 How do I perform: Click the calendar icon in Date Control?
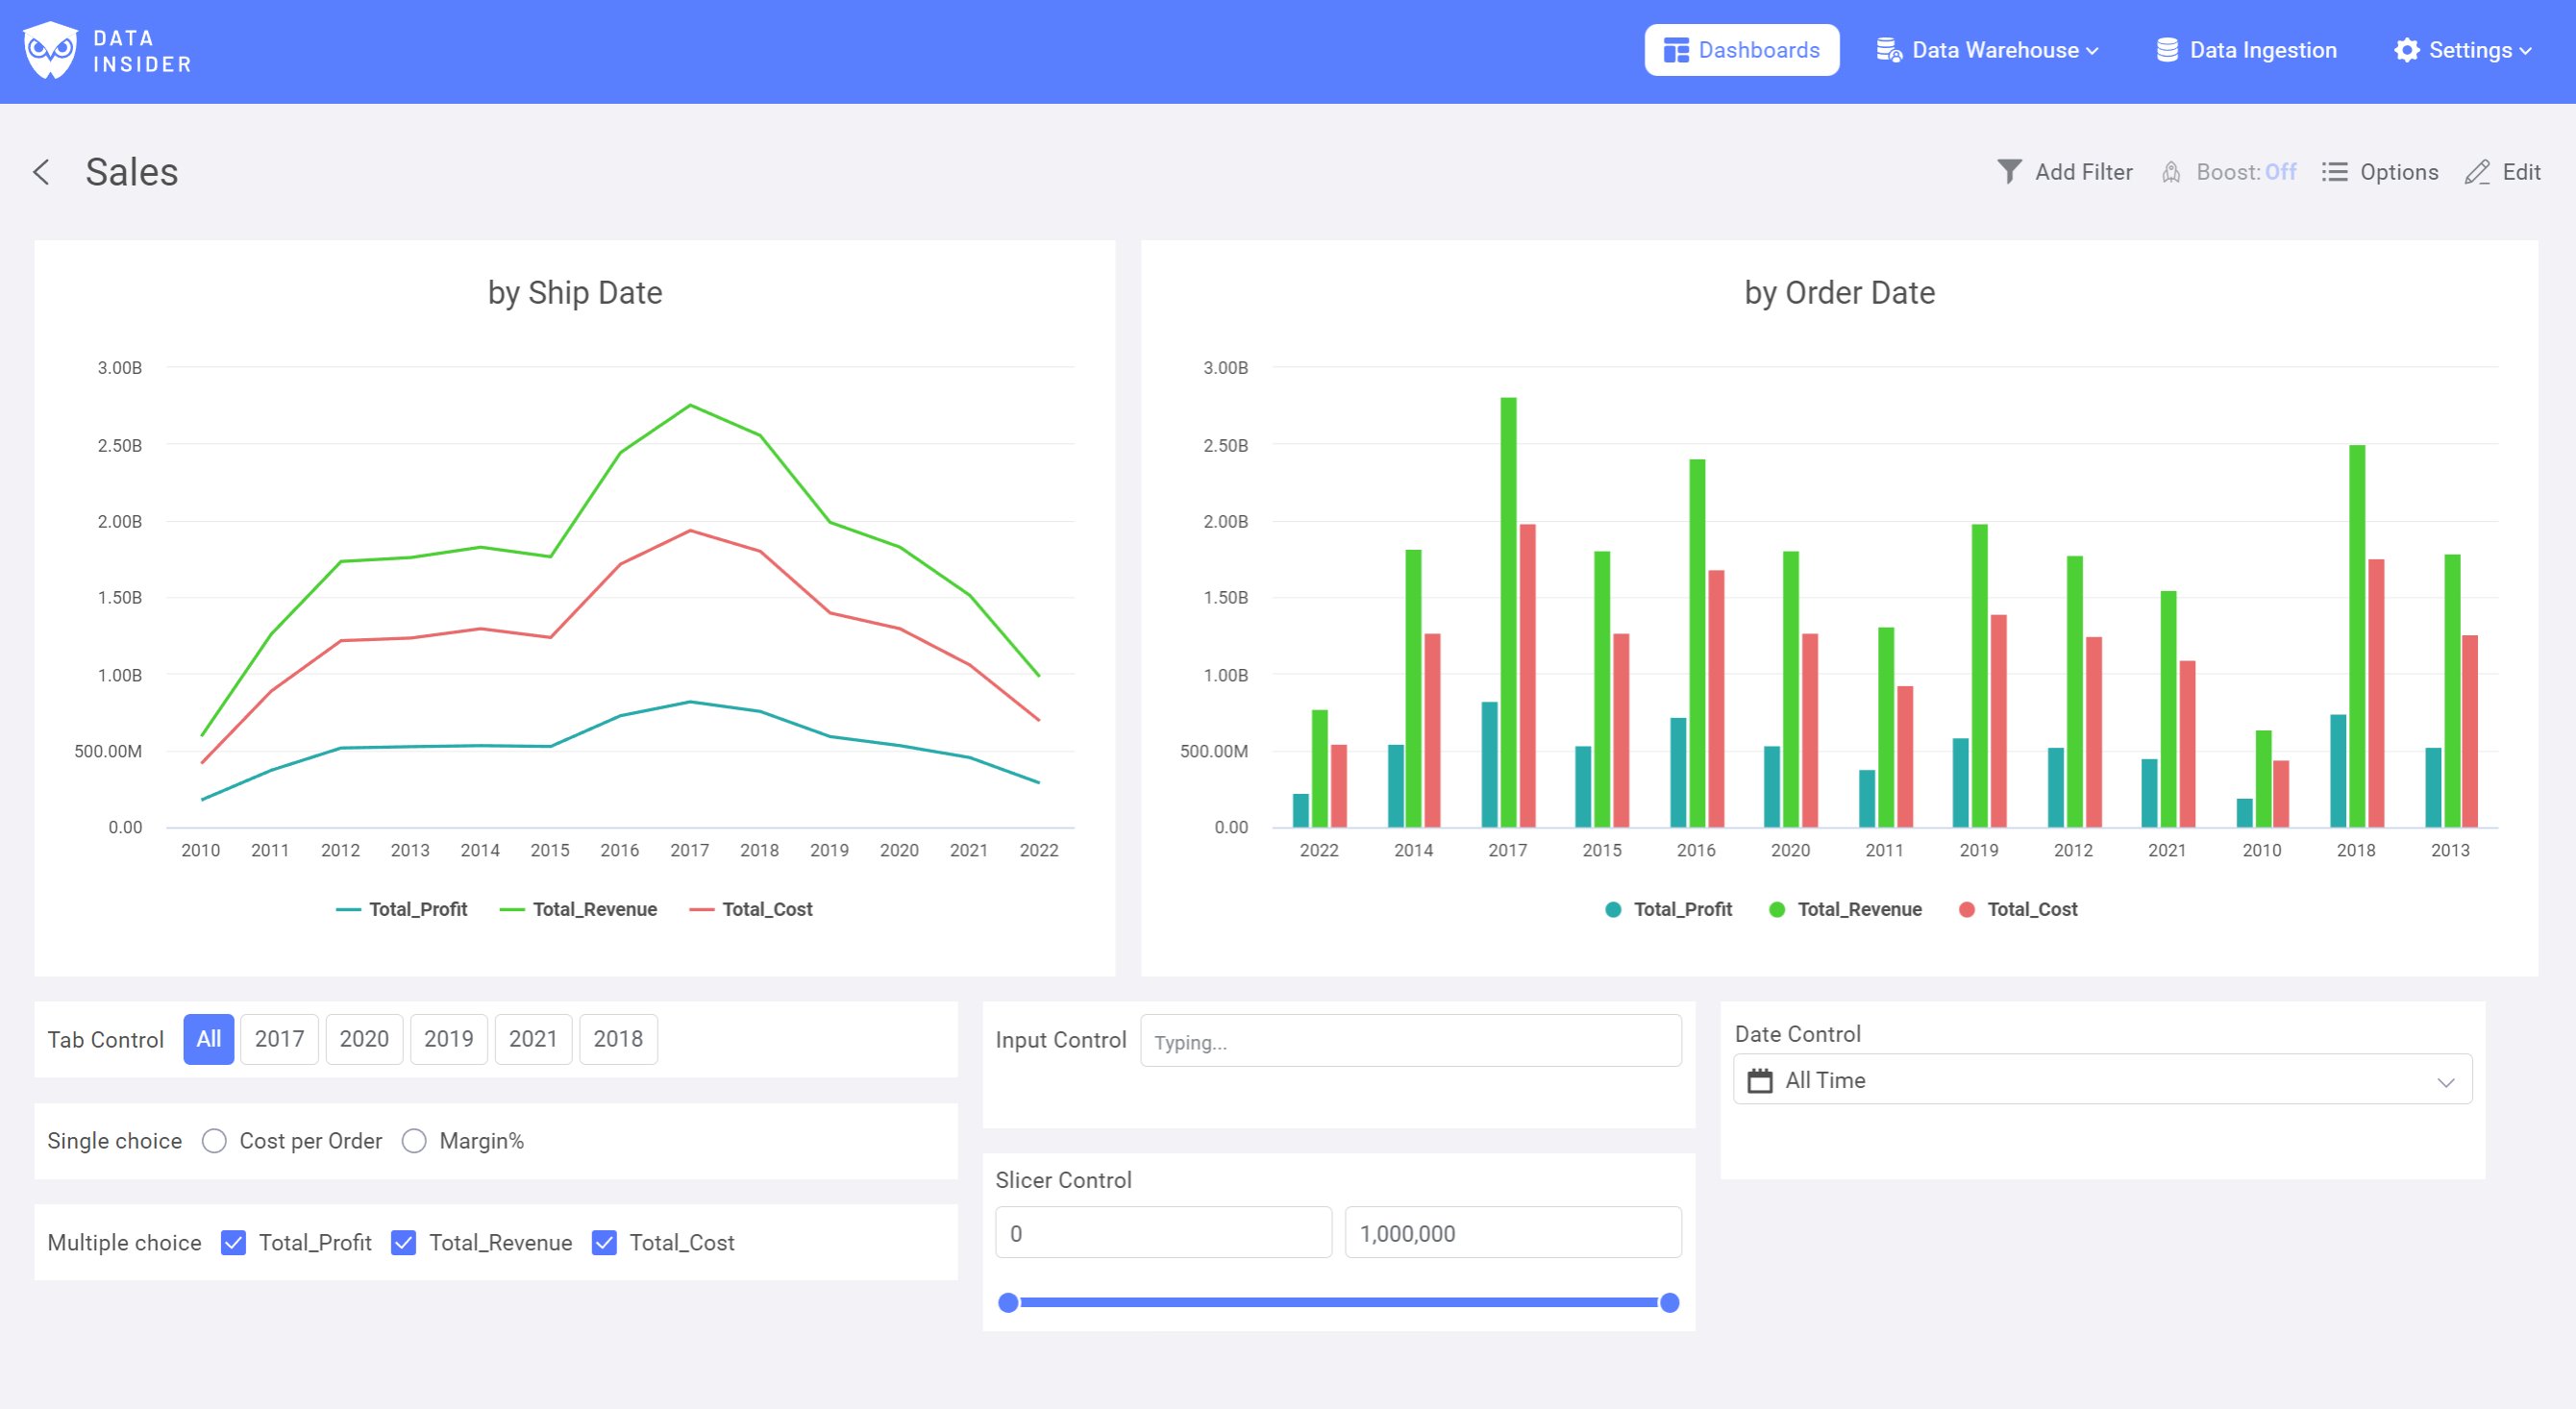(1760, 1080)
